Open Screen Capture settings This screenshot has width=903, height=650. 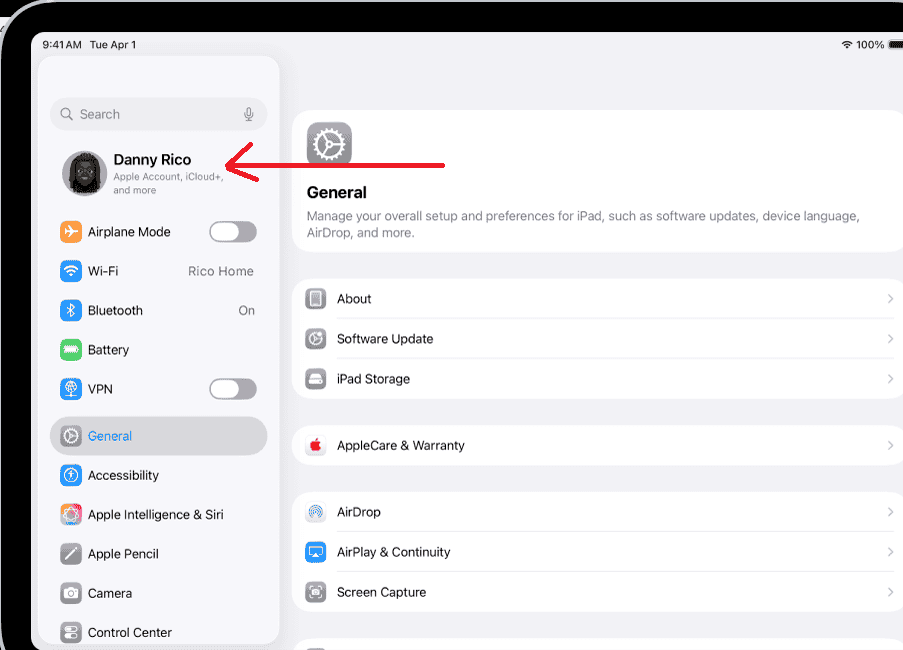[x=597, y=592]
